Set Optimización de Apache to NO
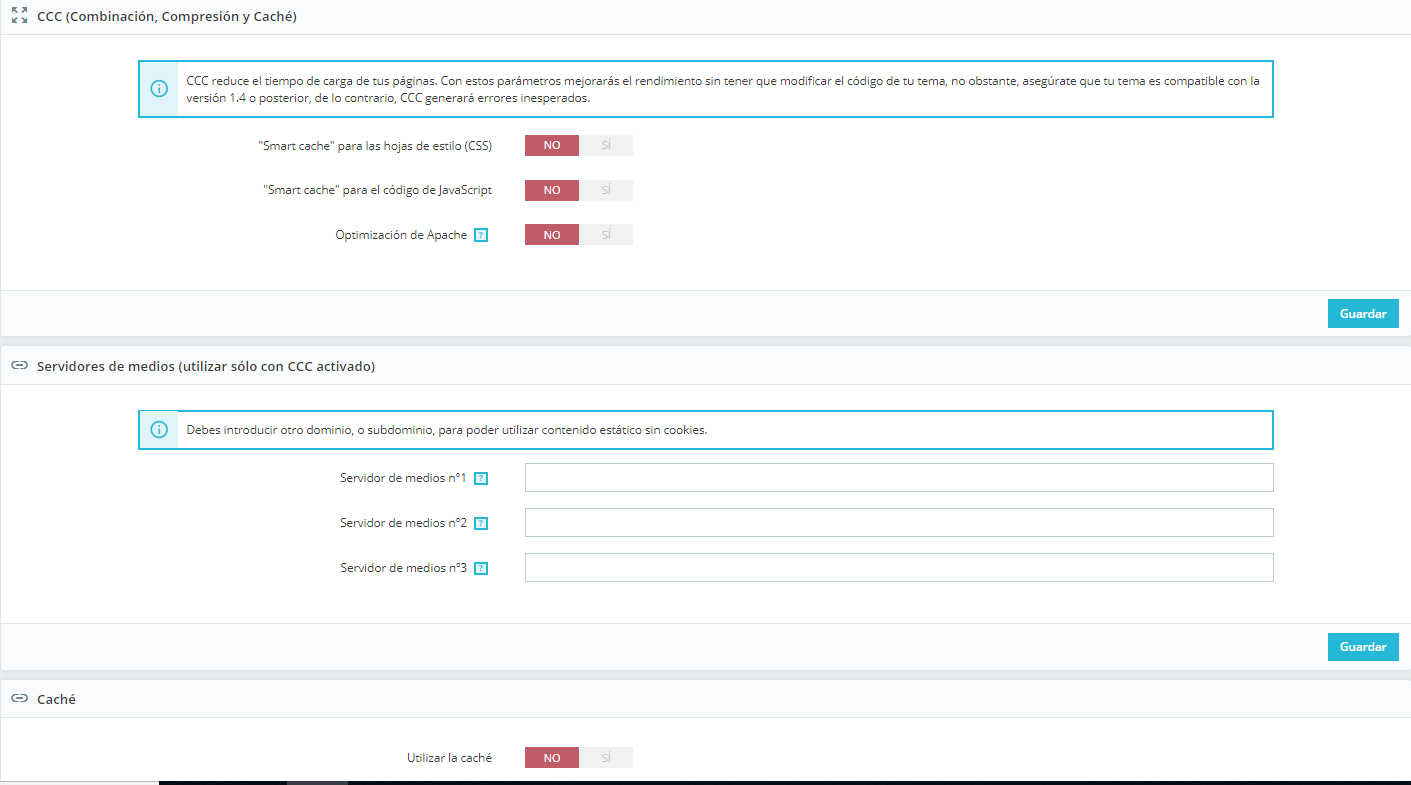This screenshot has width=1411, height=785. [x=552, y=235]
